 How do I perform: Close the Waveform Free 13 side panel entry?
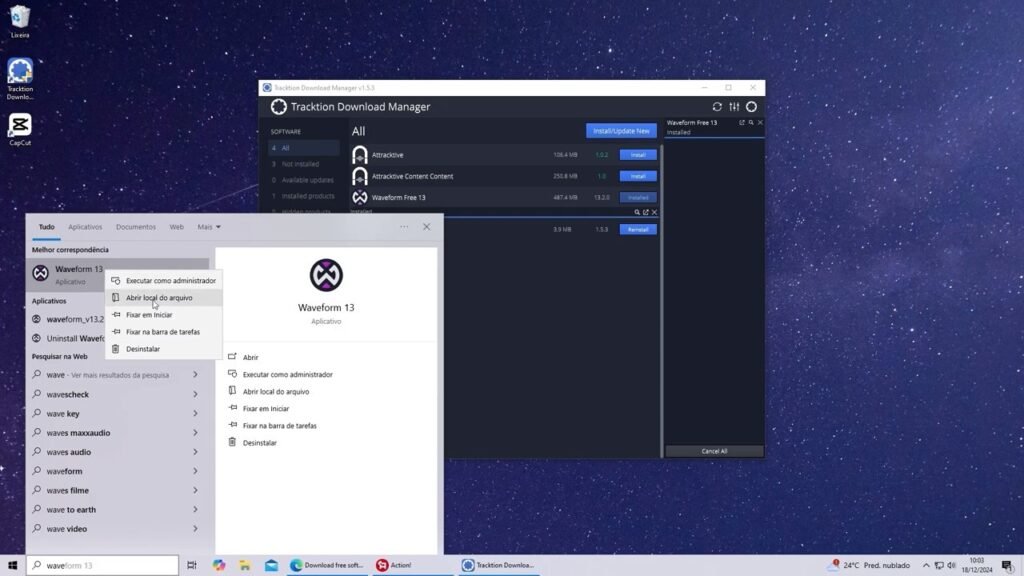point(760,123)
